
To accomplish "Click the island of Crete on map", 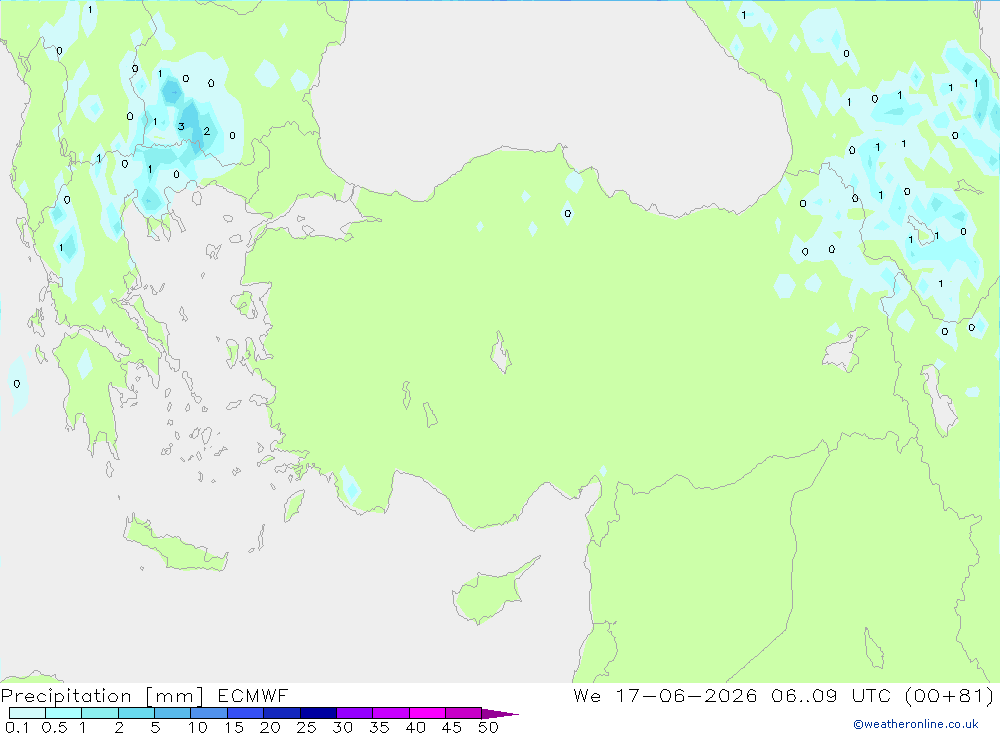I will (175, 547).
